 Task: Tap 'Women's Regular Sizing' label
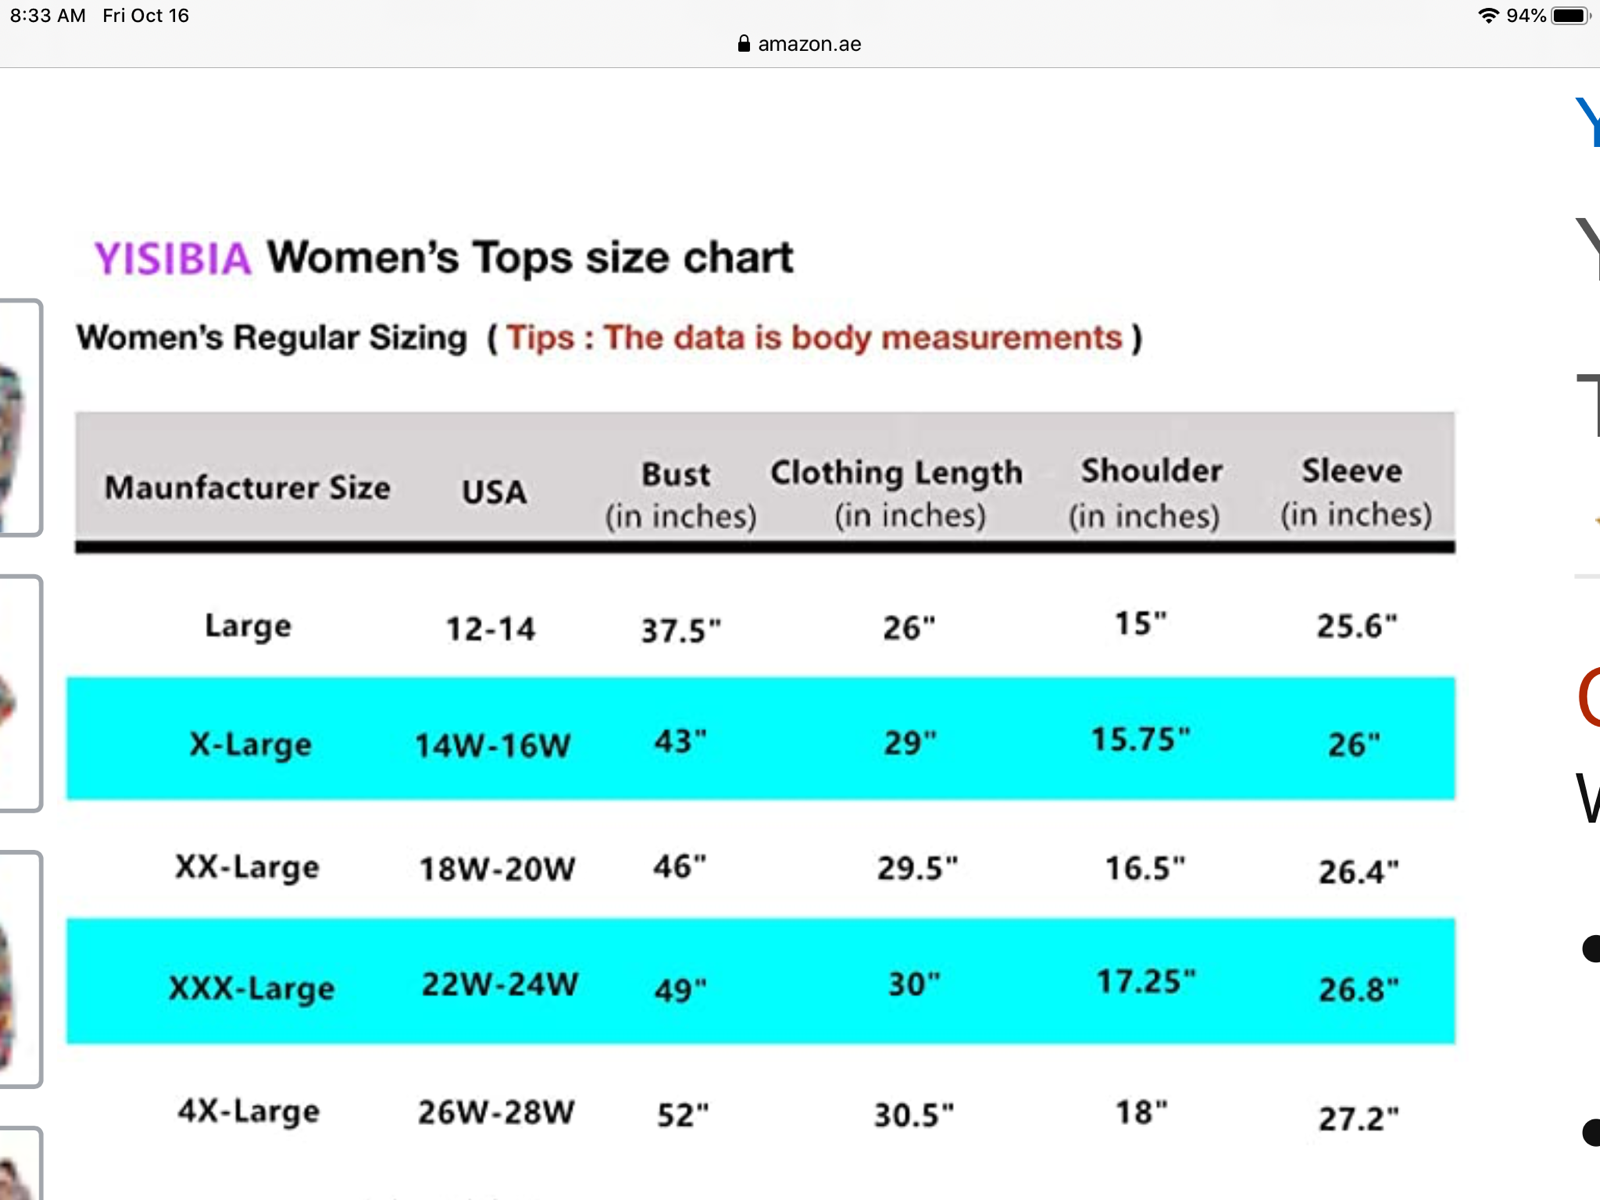pos(272,338)
